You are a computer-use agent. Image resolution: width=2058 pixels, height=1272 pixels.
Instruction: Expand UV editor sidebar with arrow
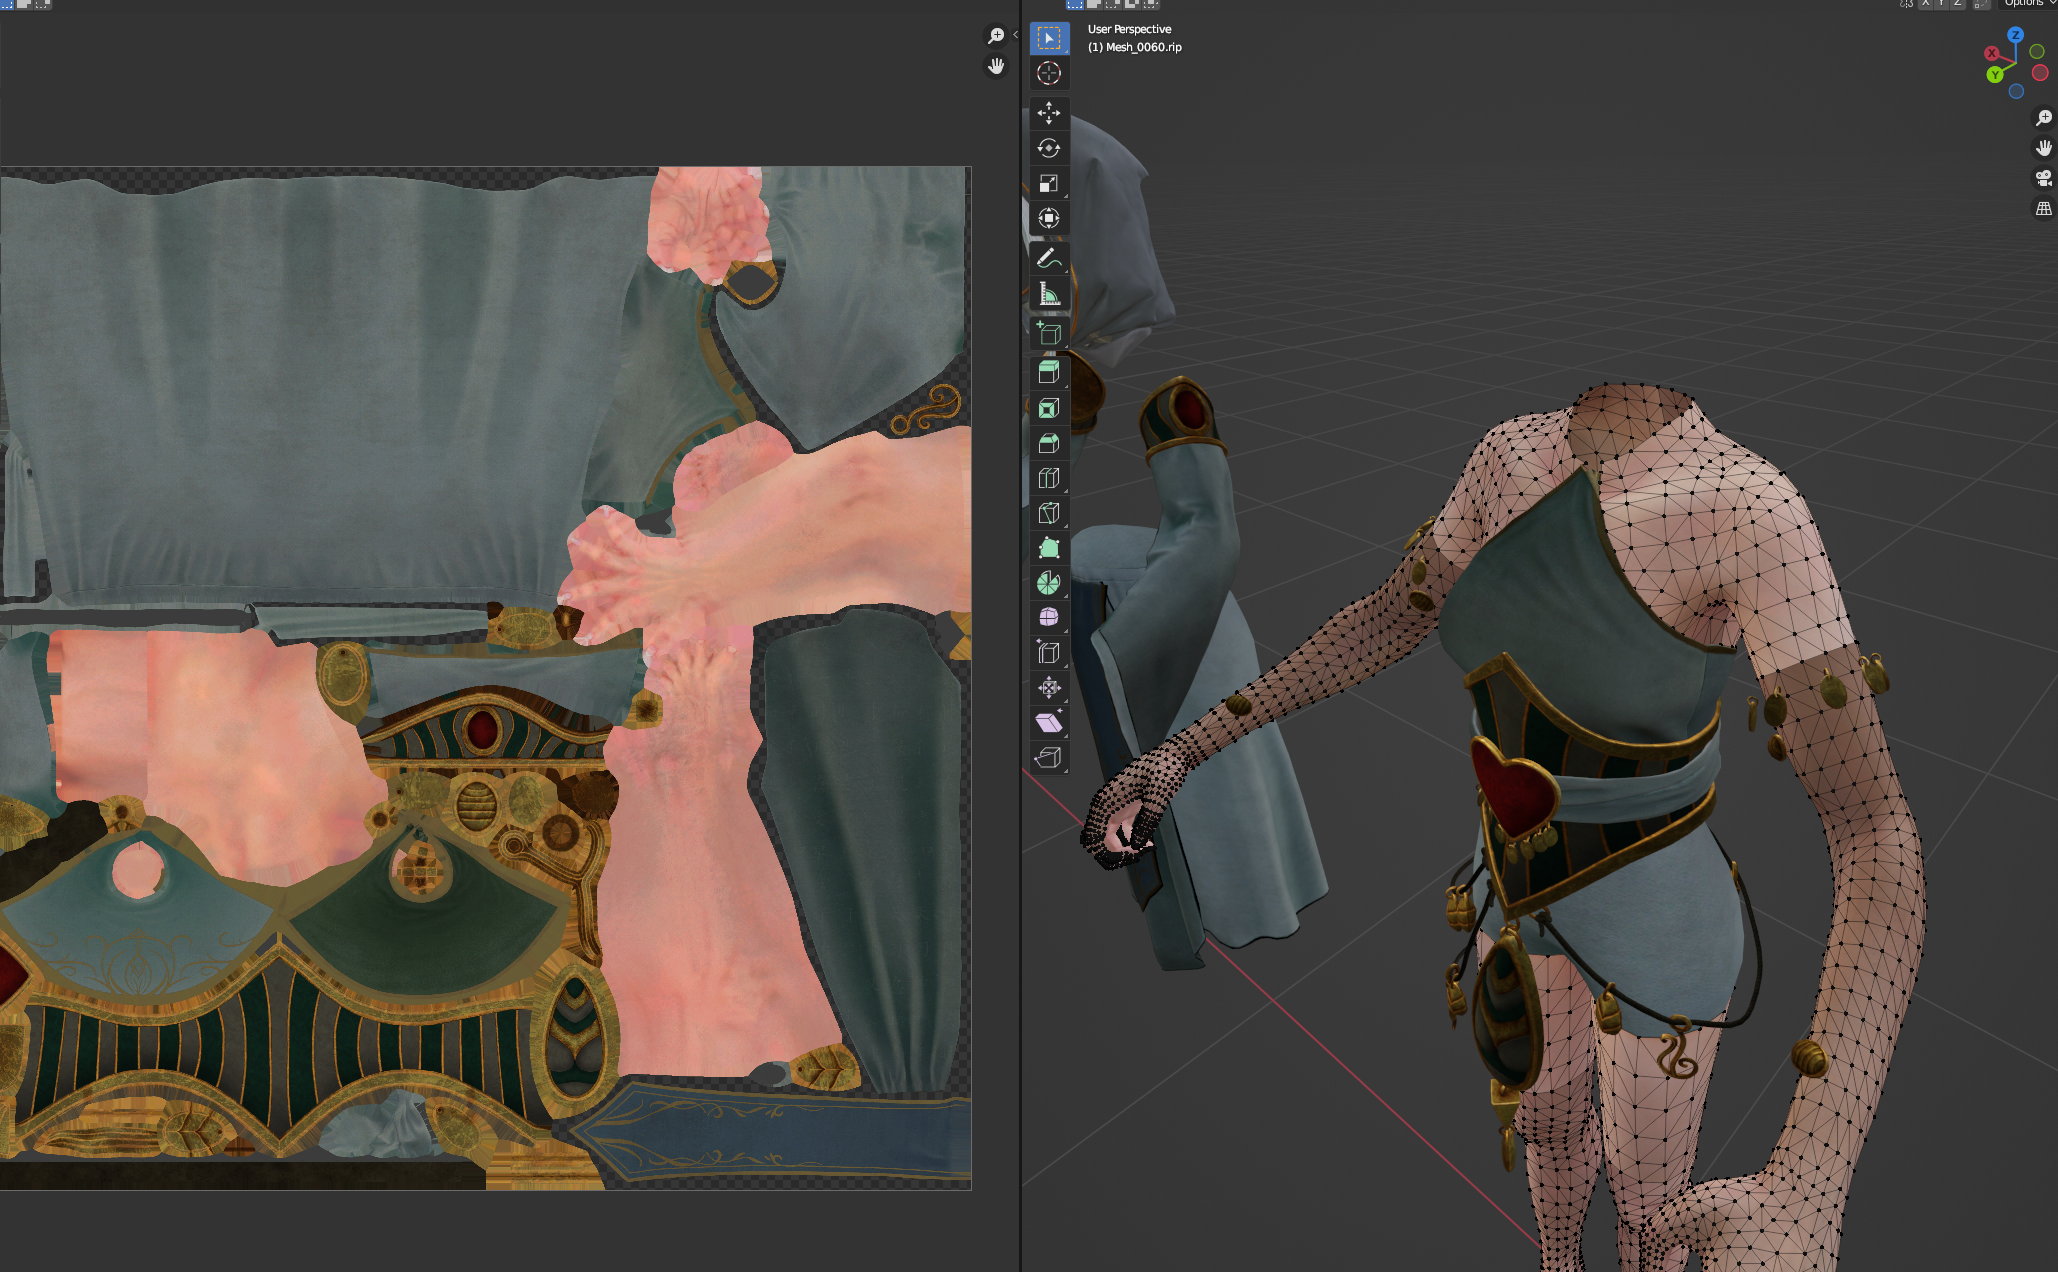click(x=1015, y=35)
